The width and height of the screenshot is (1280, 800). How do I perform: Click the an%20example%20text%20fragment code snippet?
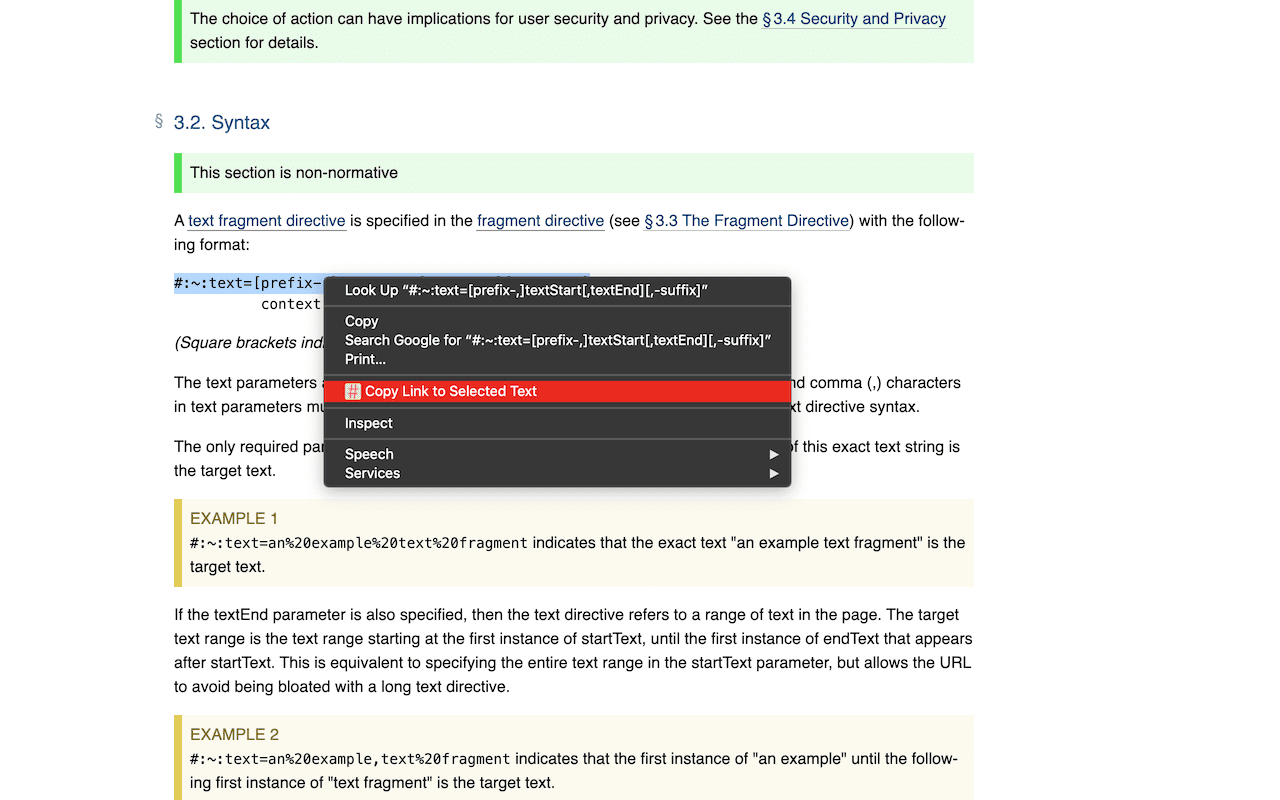358,543
